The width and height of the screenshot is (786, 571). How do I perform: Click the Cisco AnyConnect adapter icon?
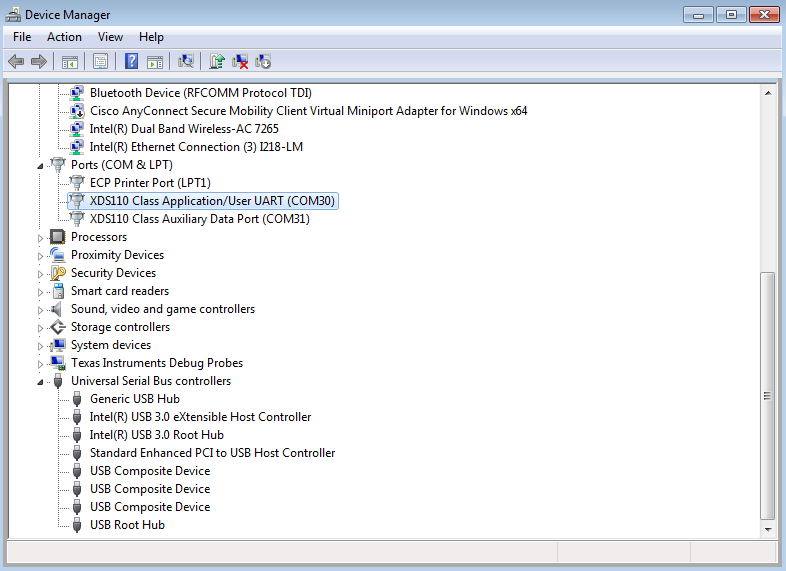(77, 111)
